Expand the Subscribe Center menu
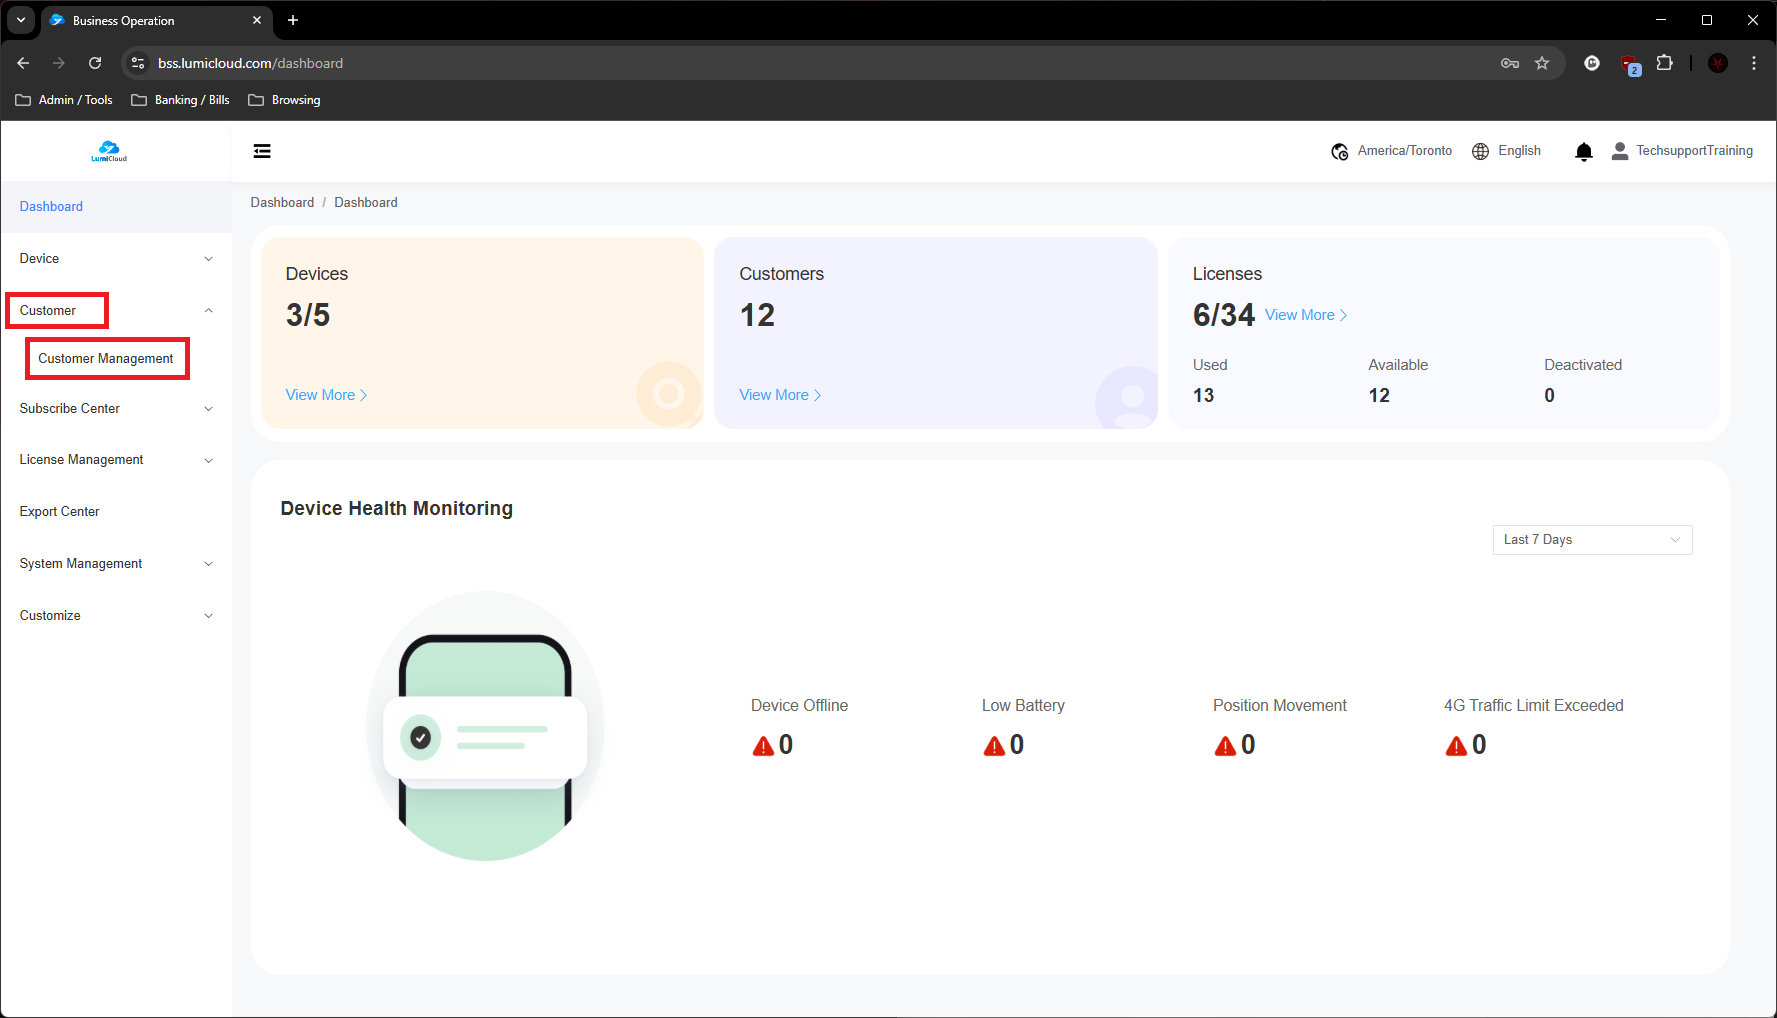 pos(116,409)
